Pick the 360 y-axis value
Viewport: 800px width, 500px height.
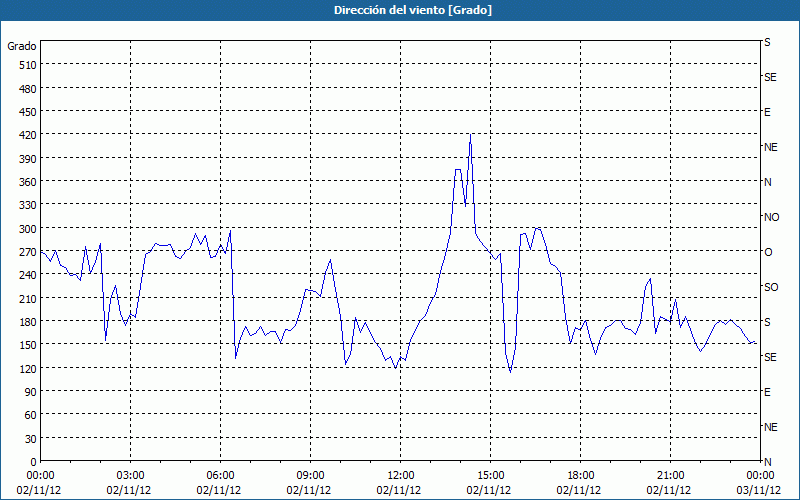pos(28,182)
